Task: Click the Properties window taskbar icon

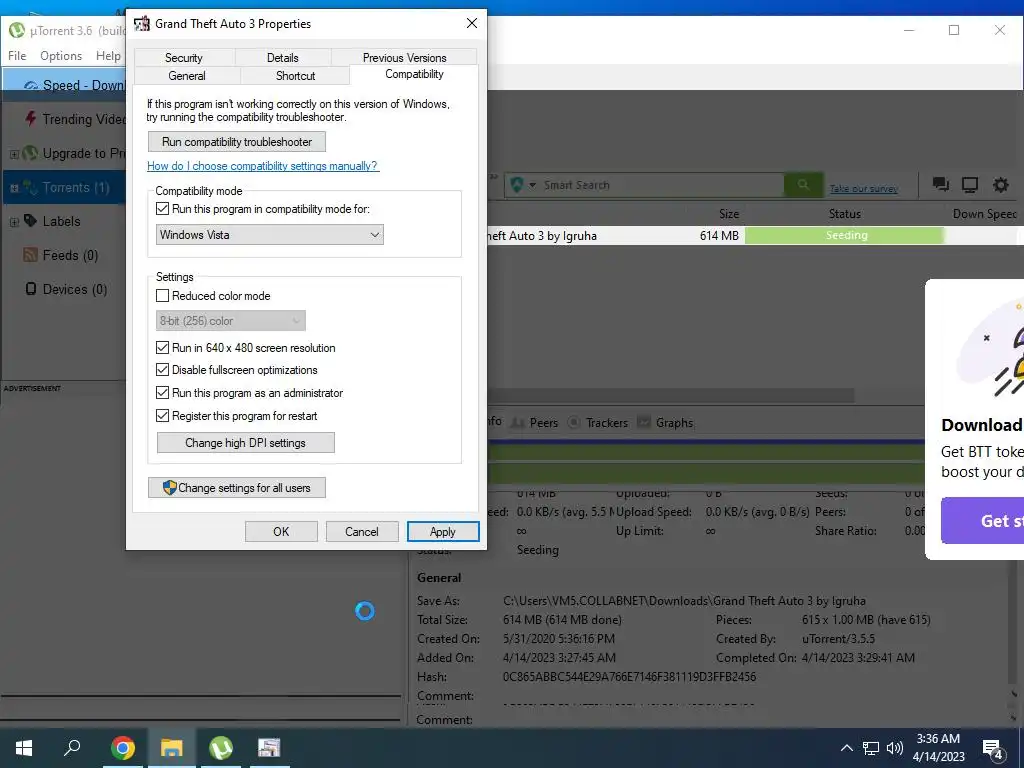Action: (269, 748)
